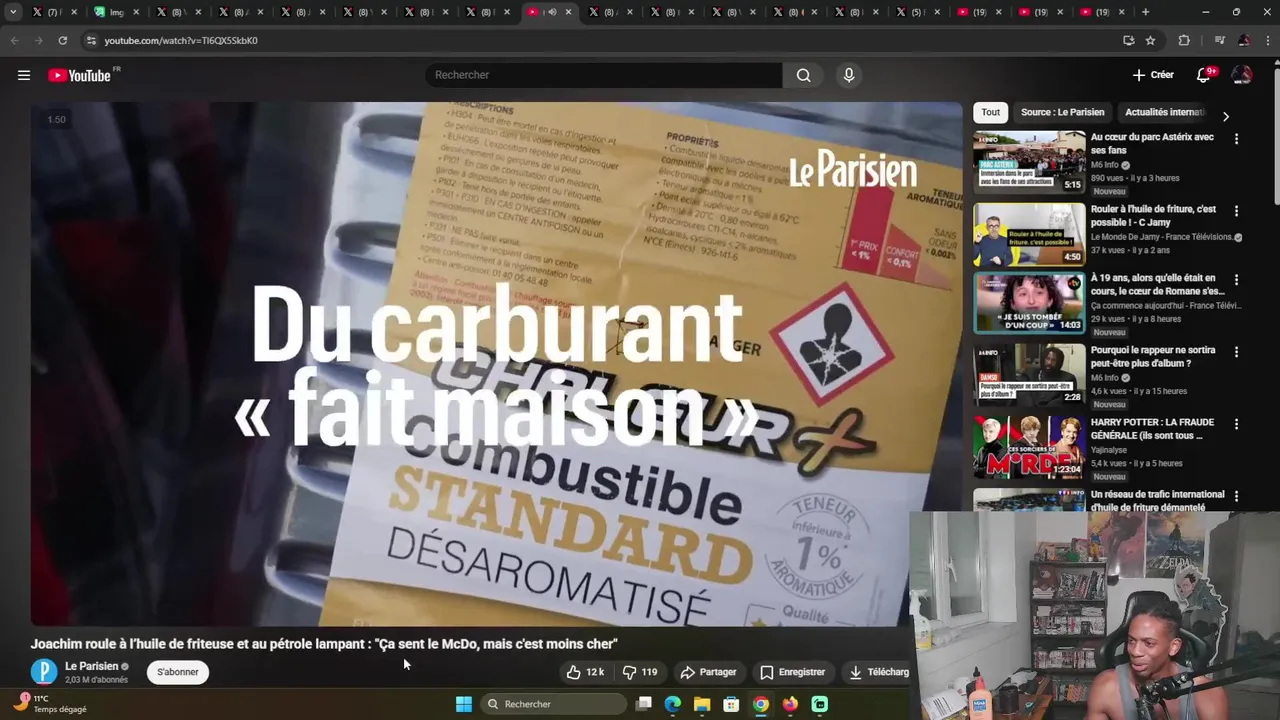1280x720 pixels.
Task: Click the magnifier search button on YouTube
Action: [804, 75]
